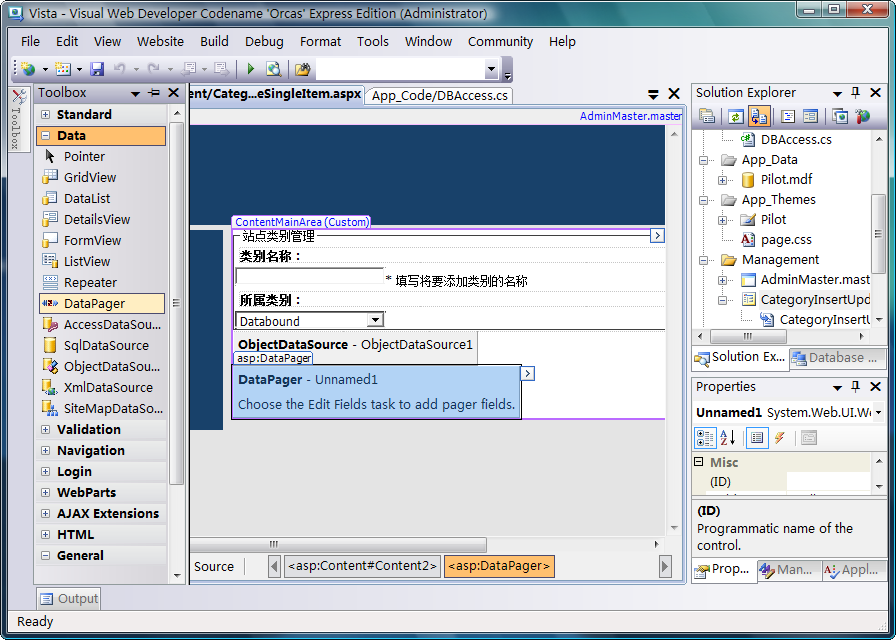Image resolution: width=896 pixels, height=640 pixels.
Task: Collapse the Data toolbox group
Action: 45,136
